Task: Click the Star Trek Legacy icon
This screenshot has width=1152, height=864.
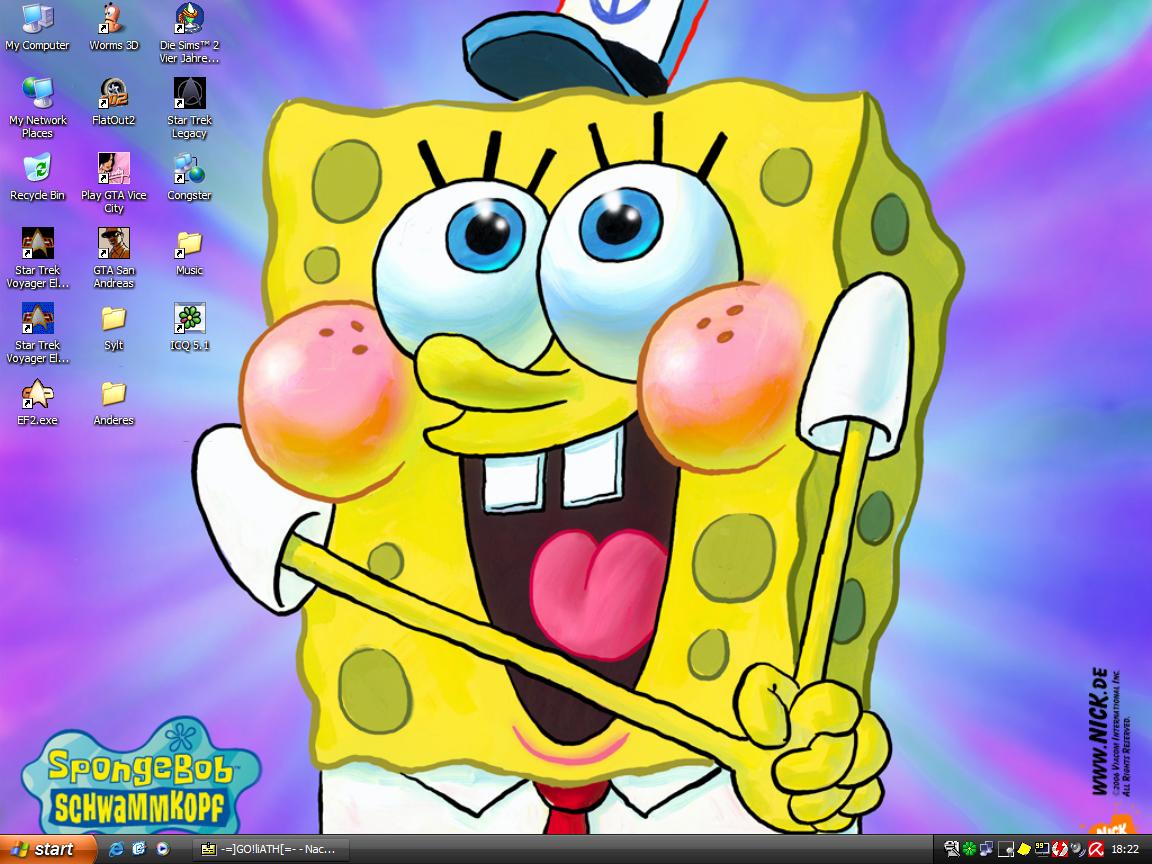Action: [189, 93]
